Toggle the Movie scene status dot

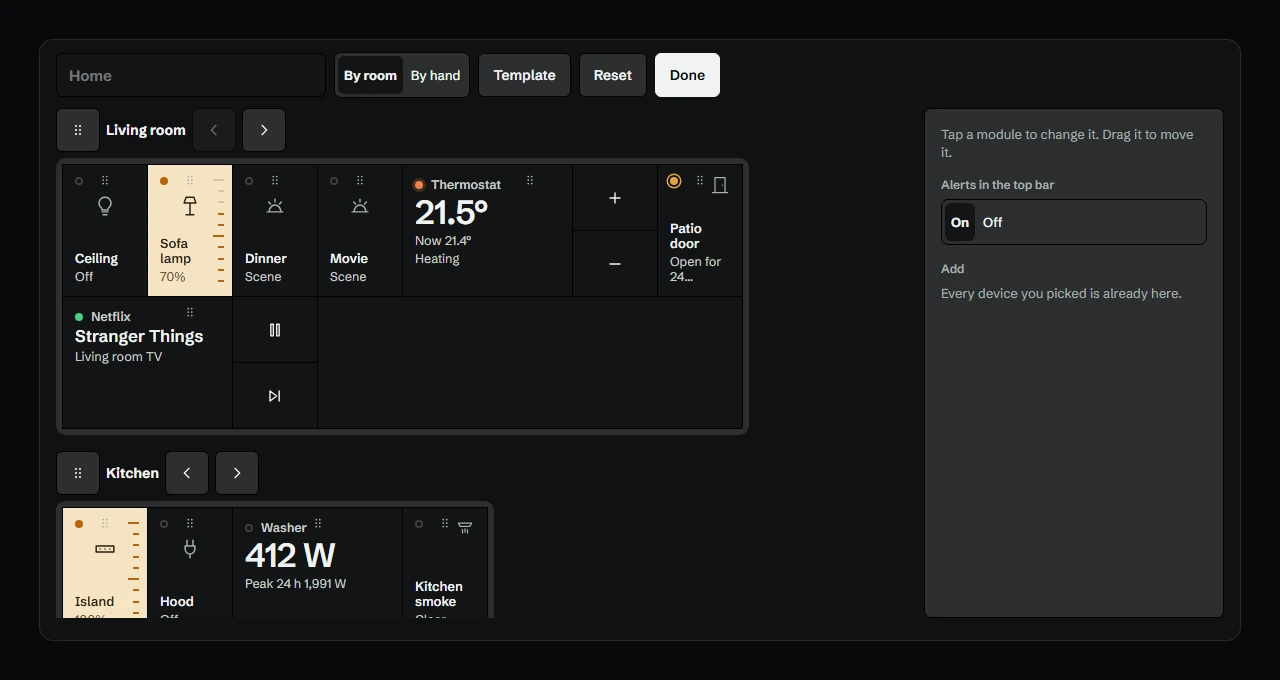click(334, 181)
